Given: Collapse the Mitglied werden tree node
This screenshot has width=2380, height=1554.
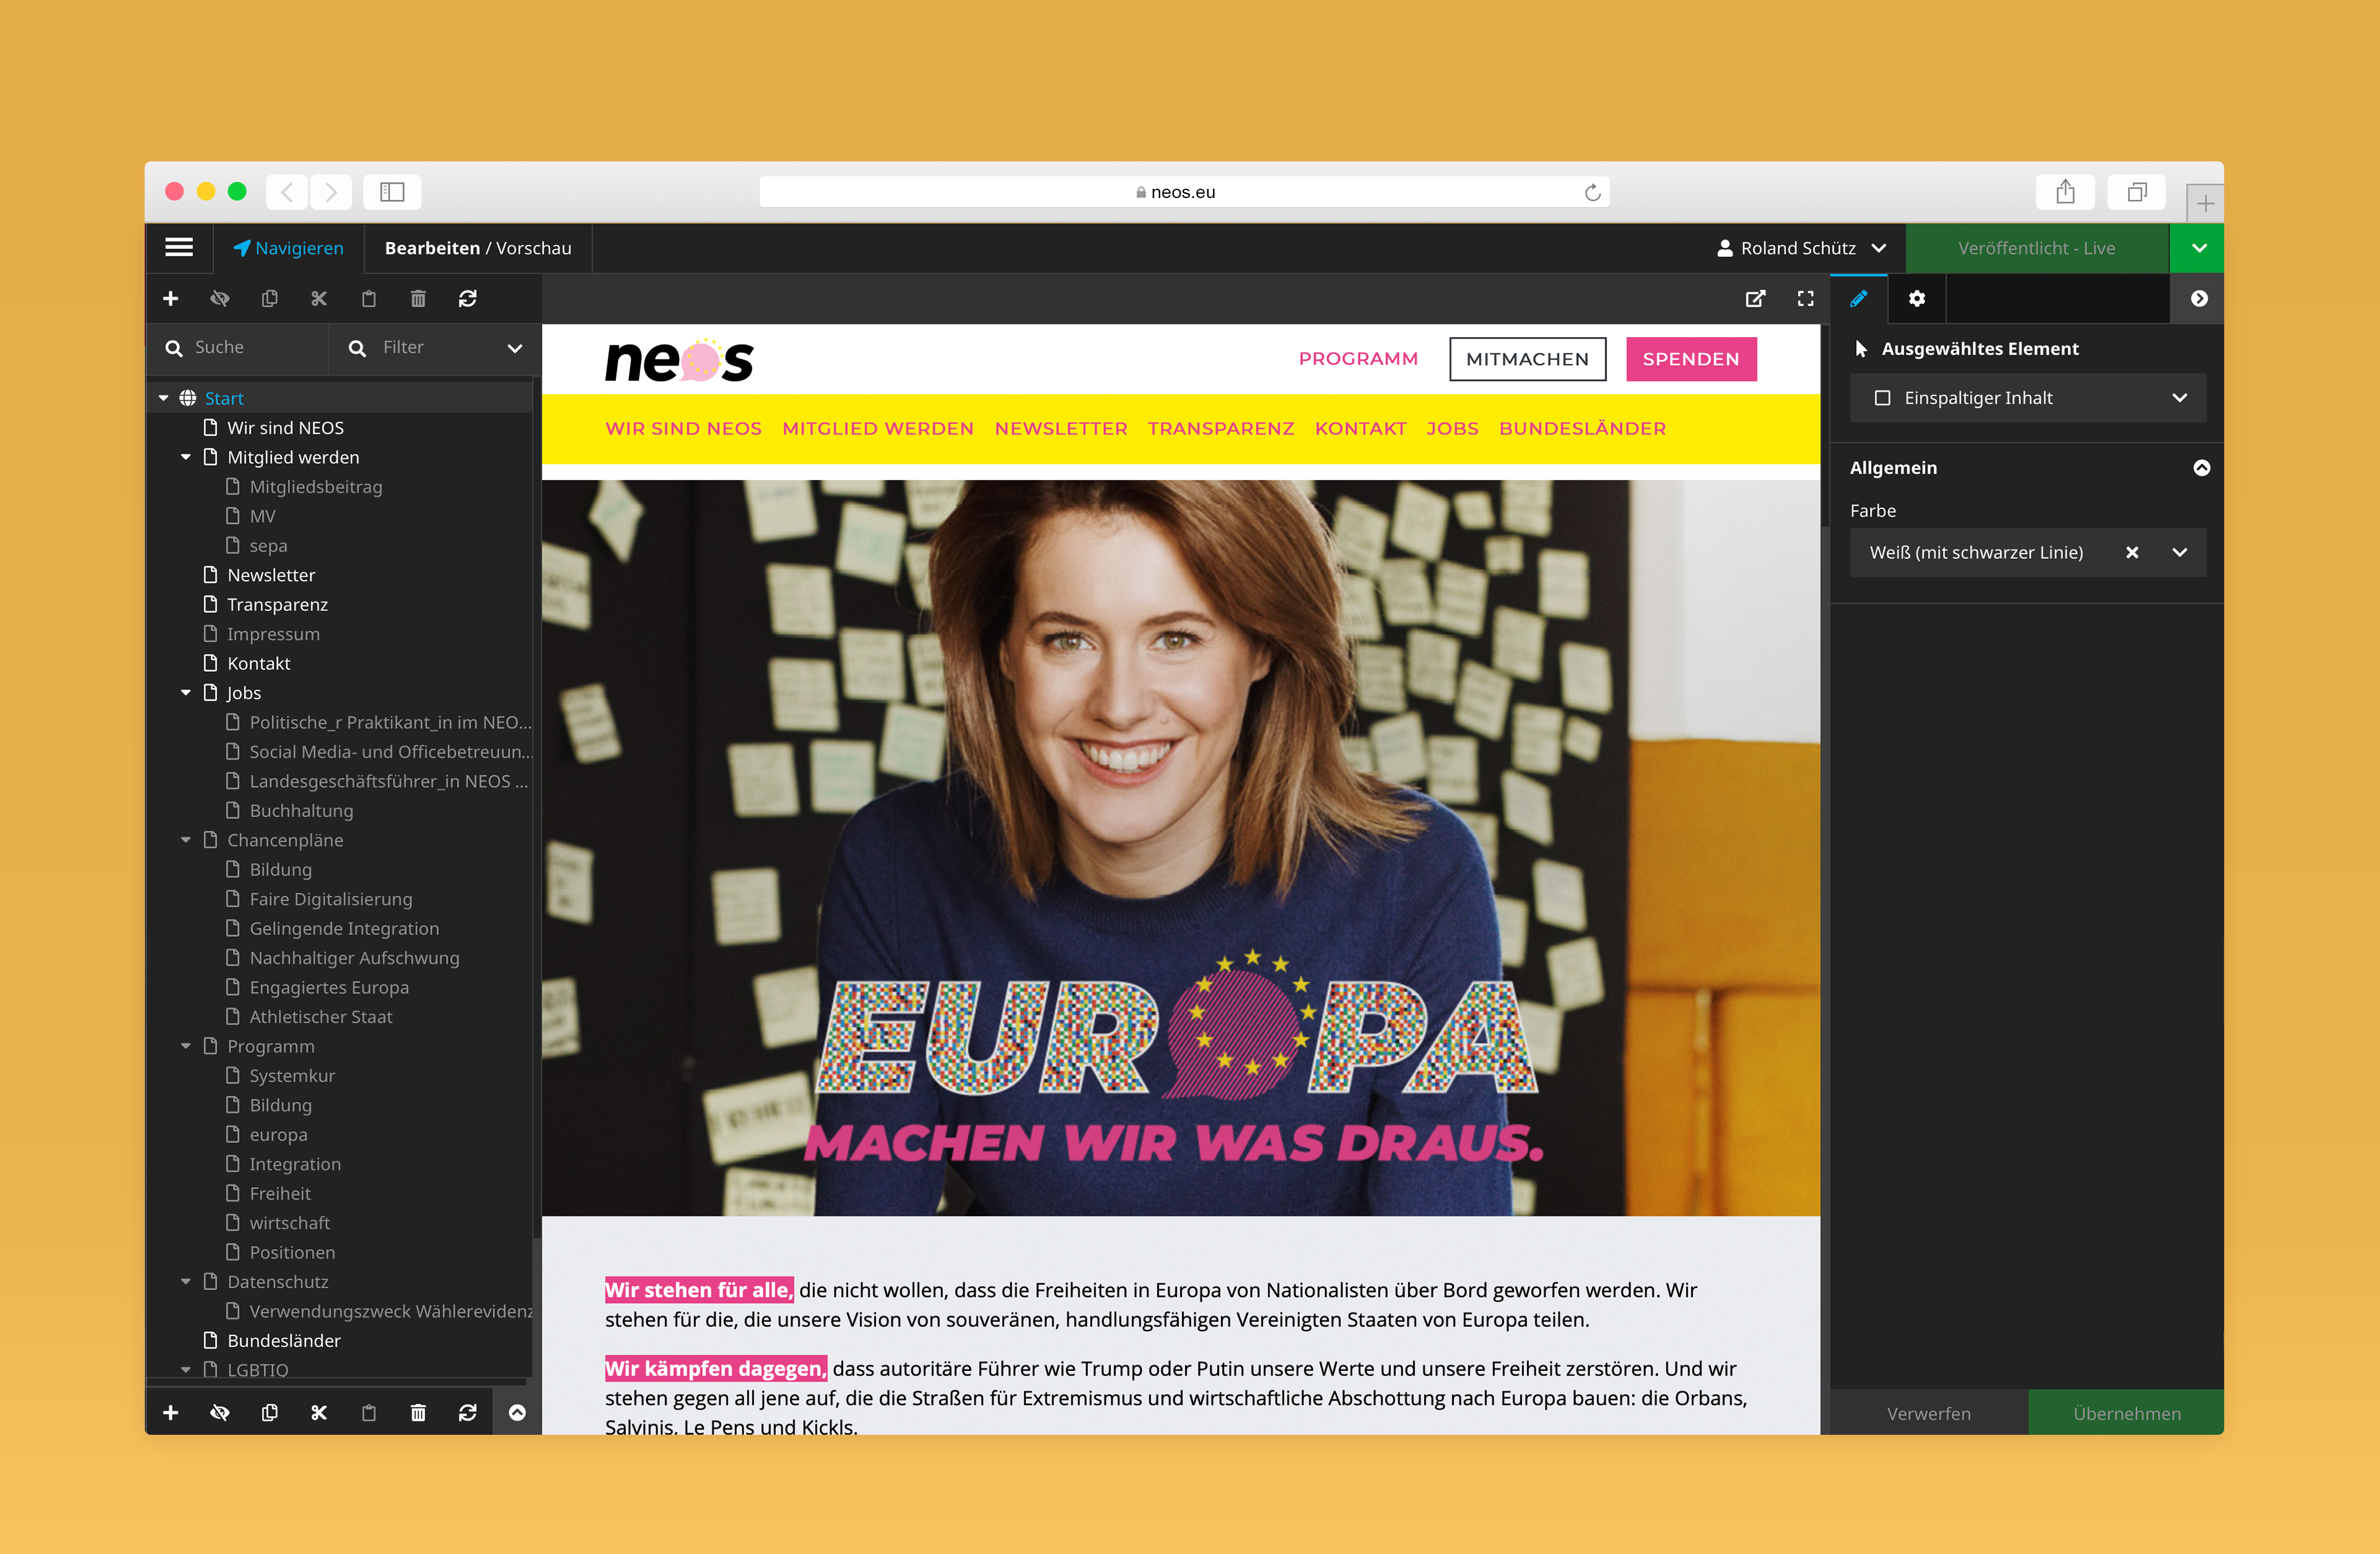Looking at the screenshot, I should click(x=186, y=457).
